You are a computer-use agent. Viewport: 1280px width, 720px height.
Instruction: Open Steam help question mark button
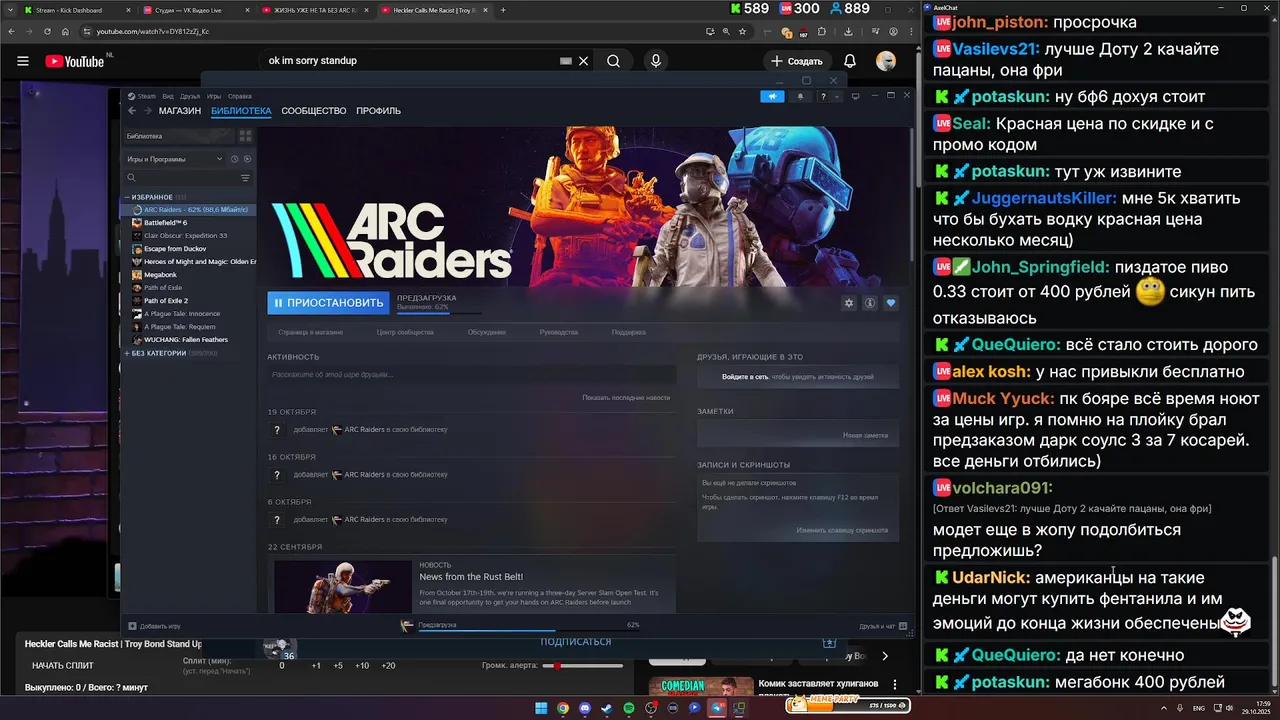tap(823, 96)
